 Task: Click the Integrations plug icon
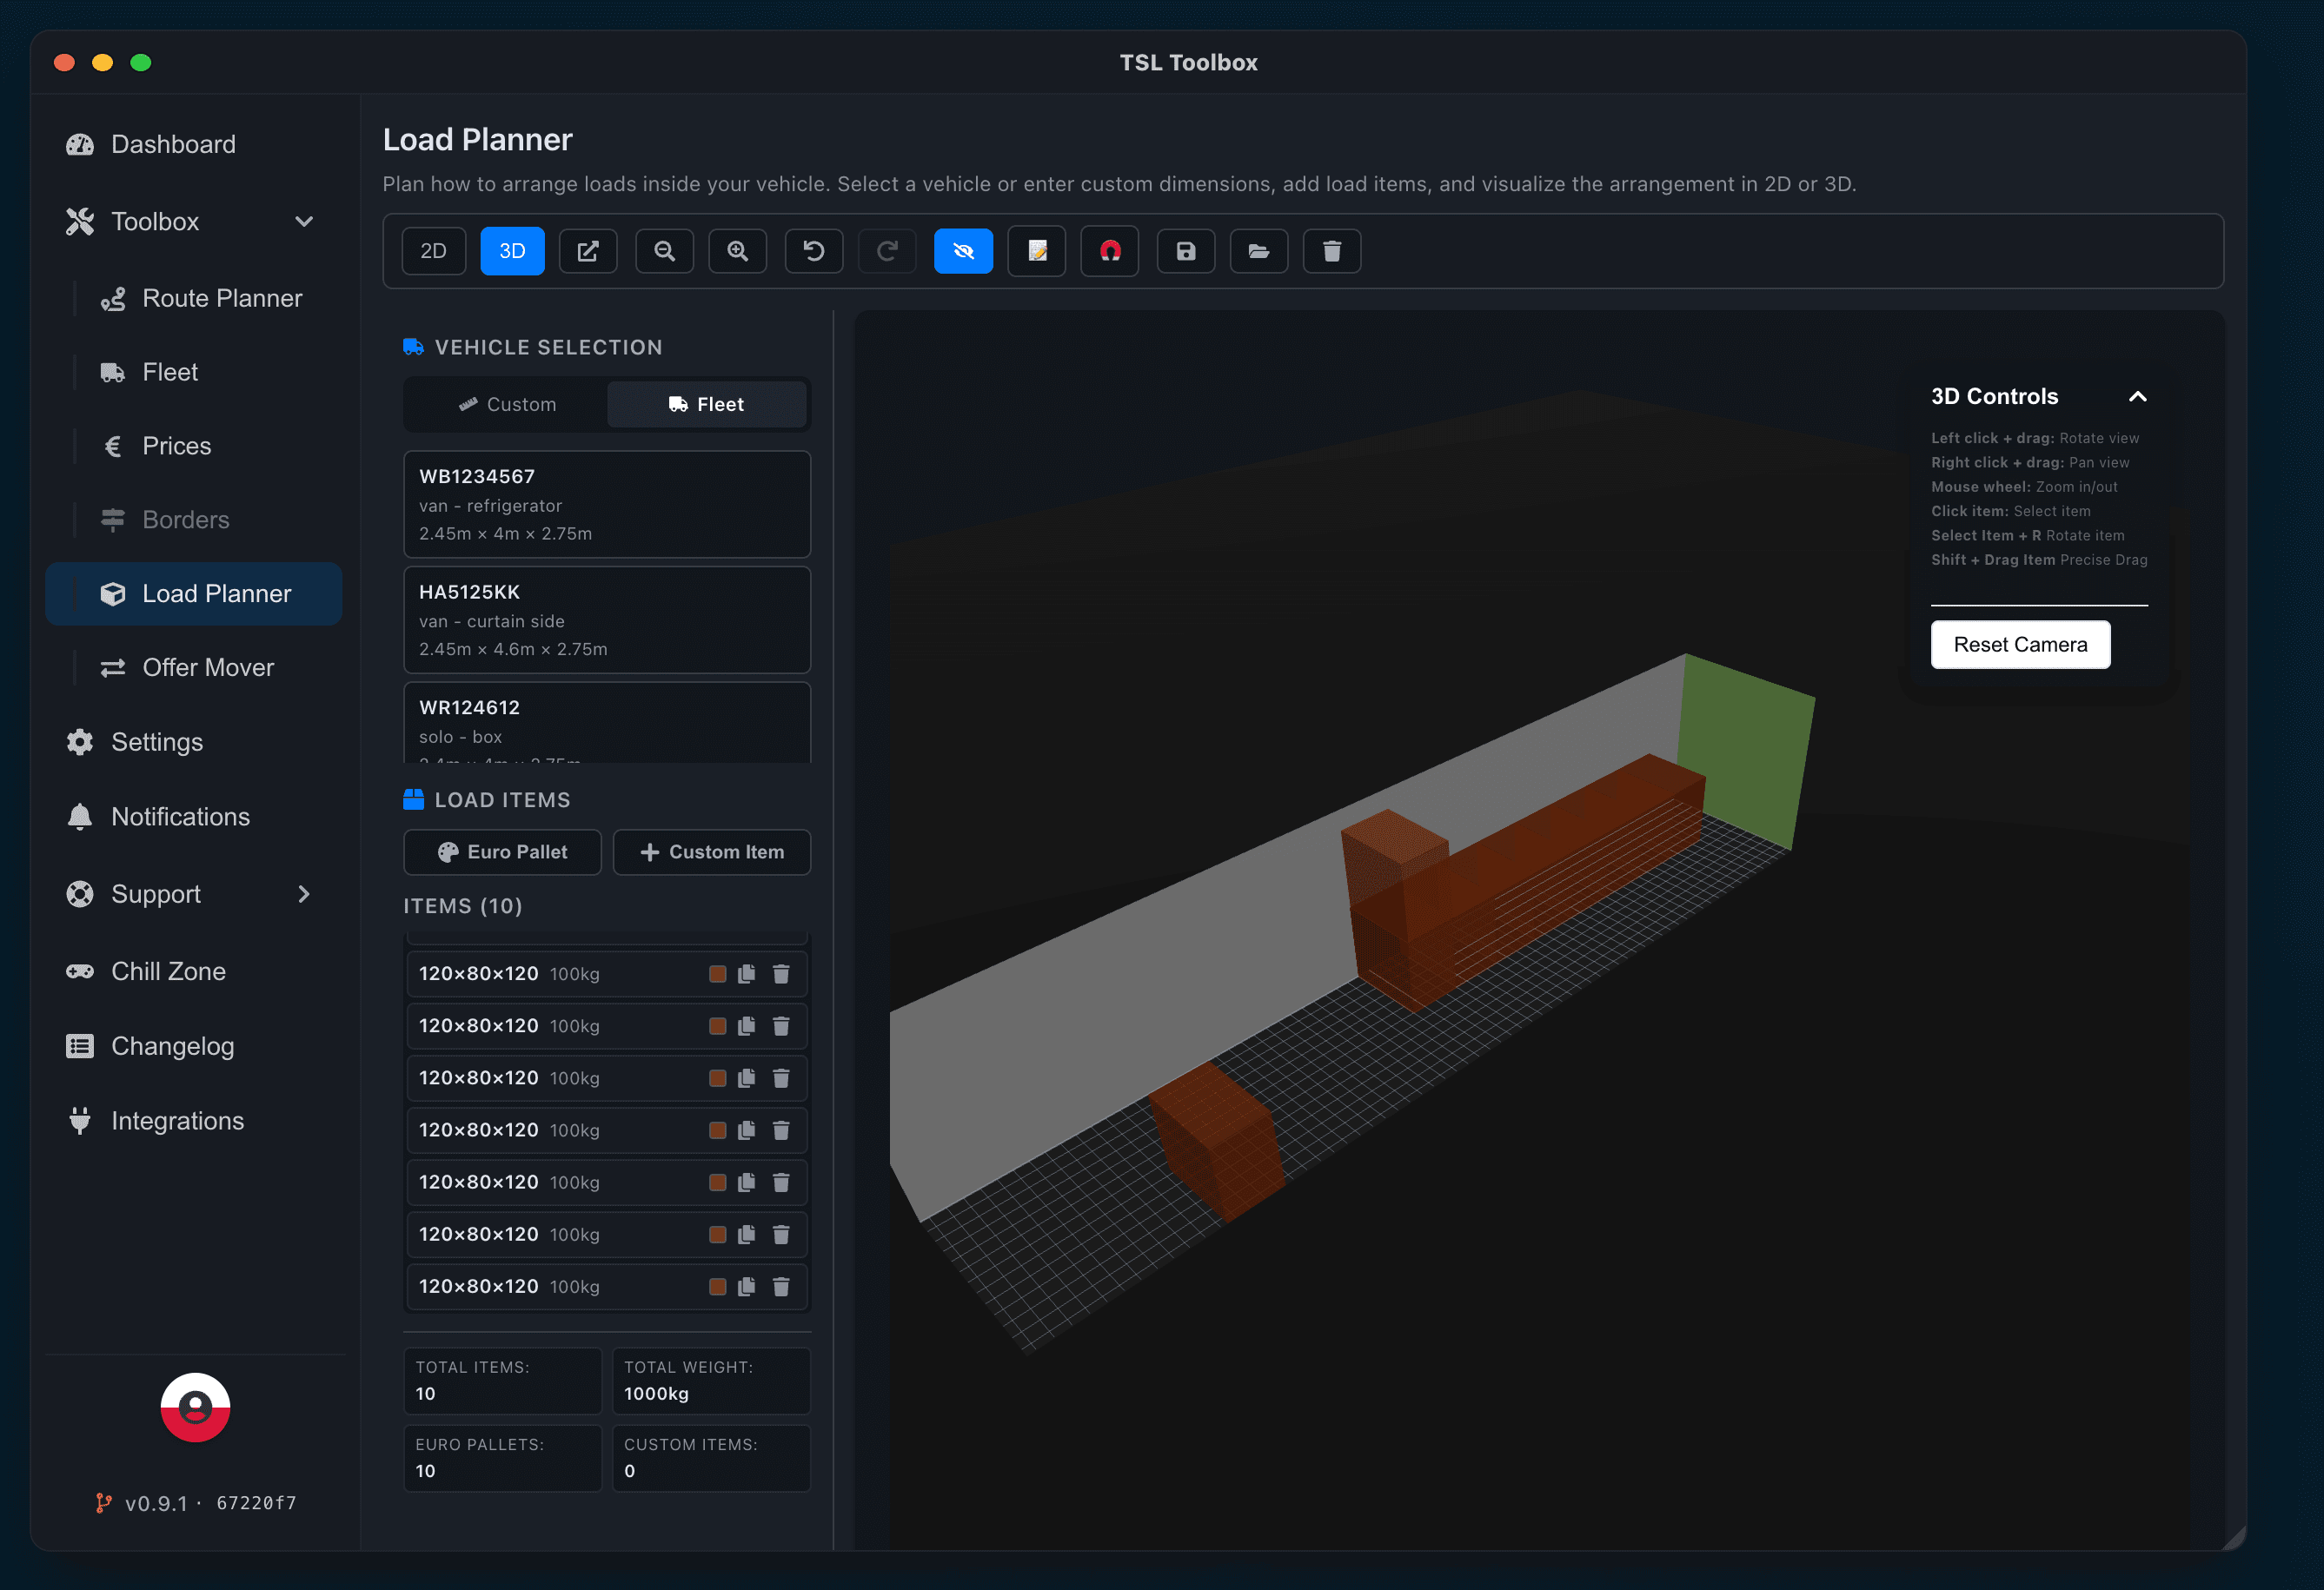[80, 1121]
